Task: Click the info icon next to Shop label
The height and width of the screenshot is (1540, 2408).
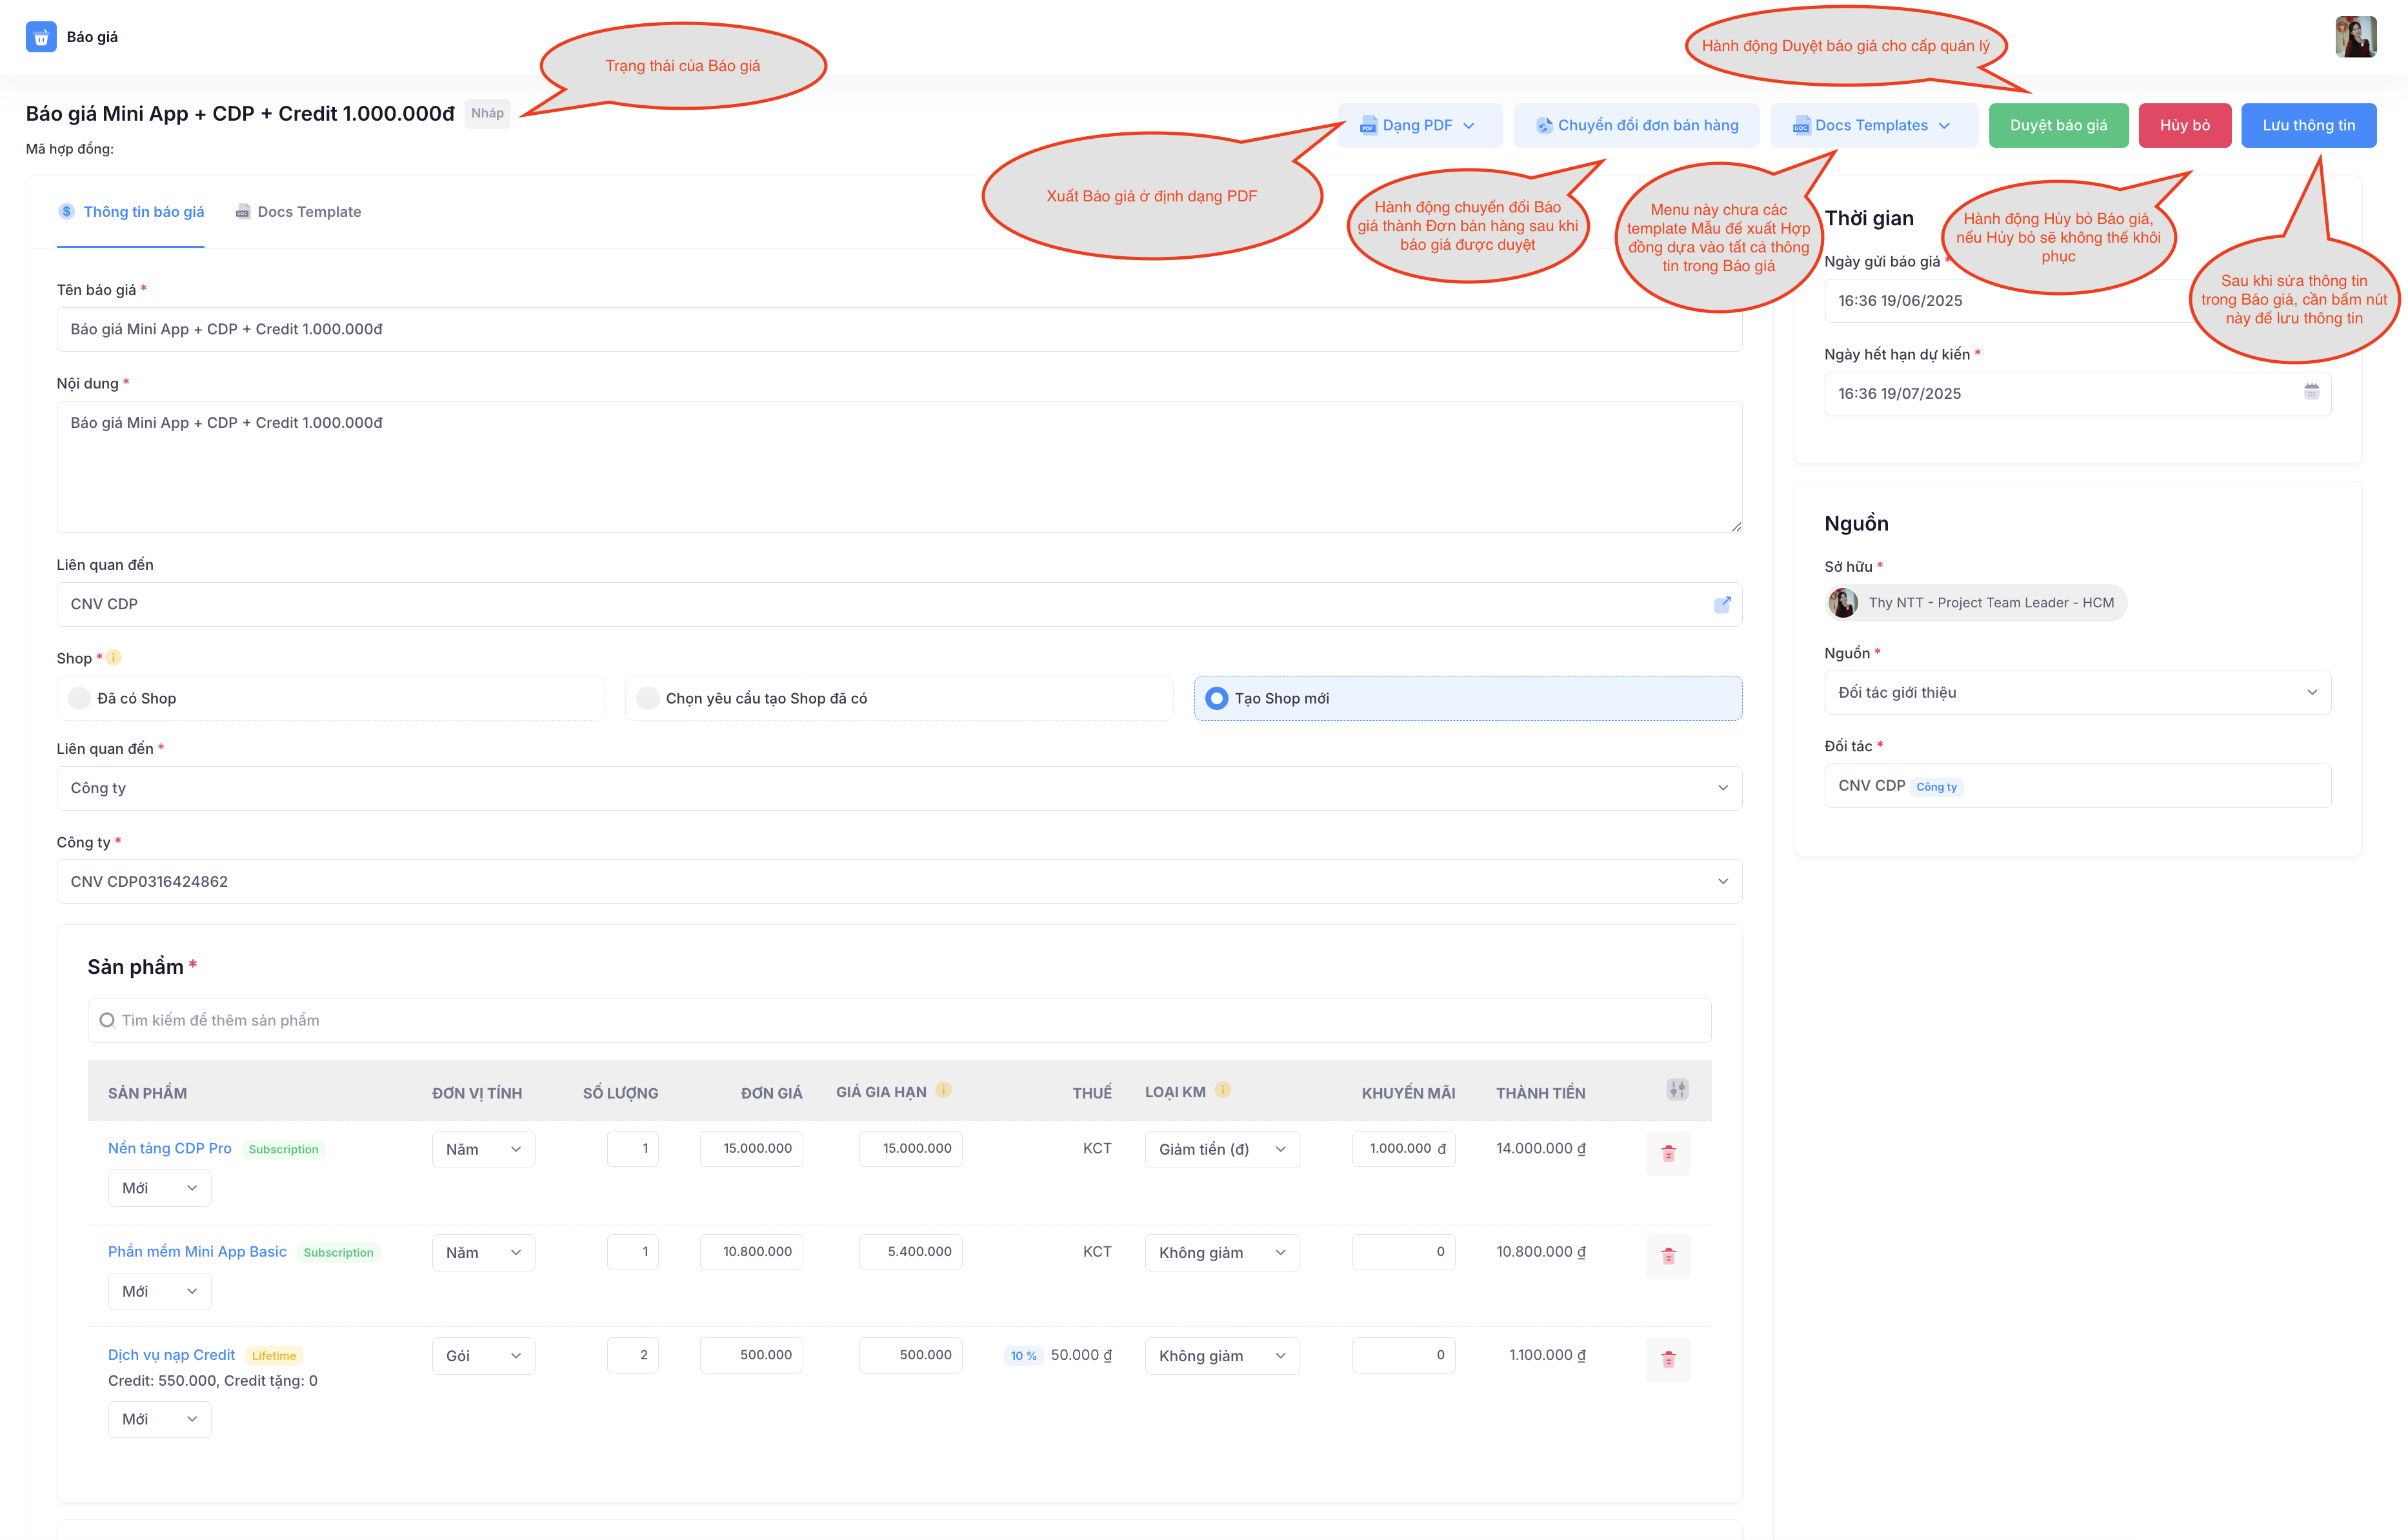Action: (x=113, y=658)
